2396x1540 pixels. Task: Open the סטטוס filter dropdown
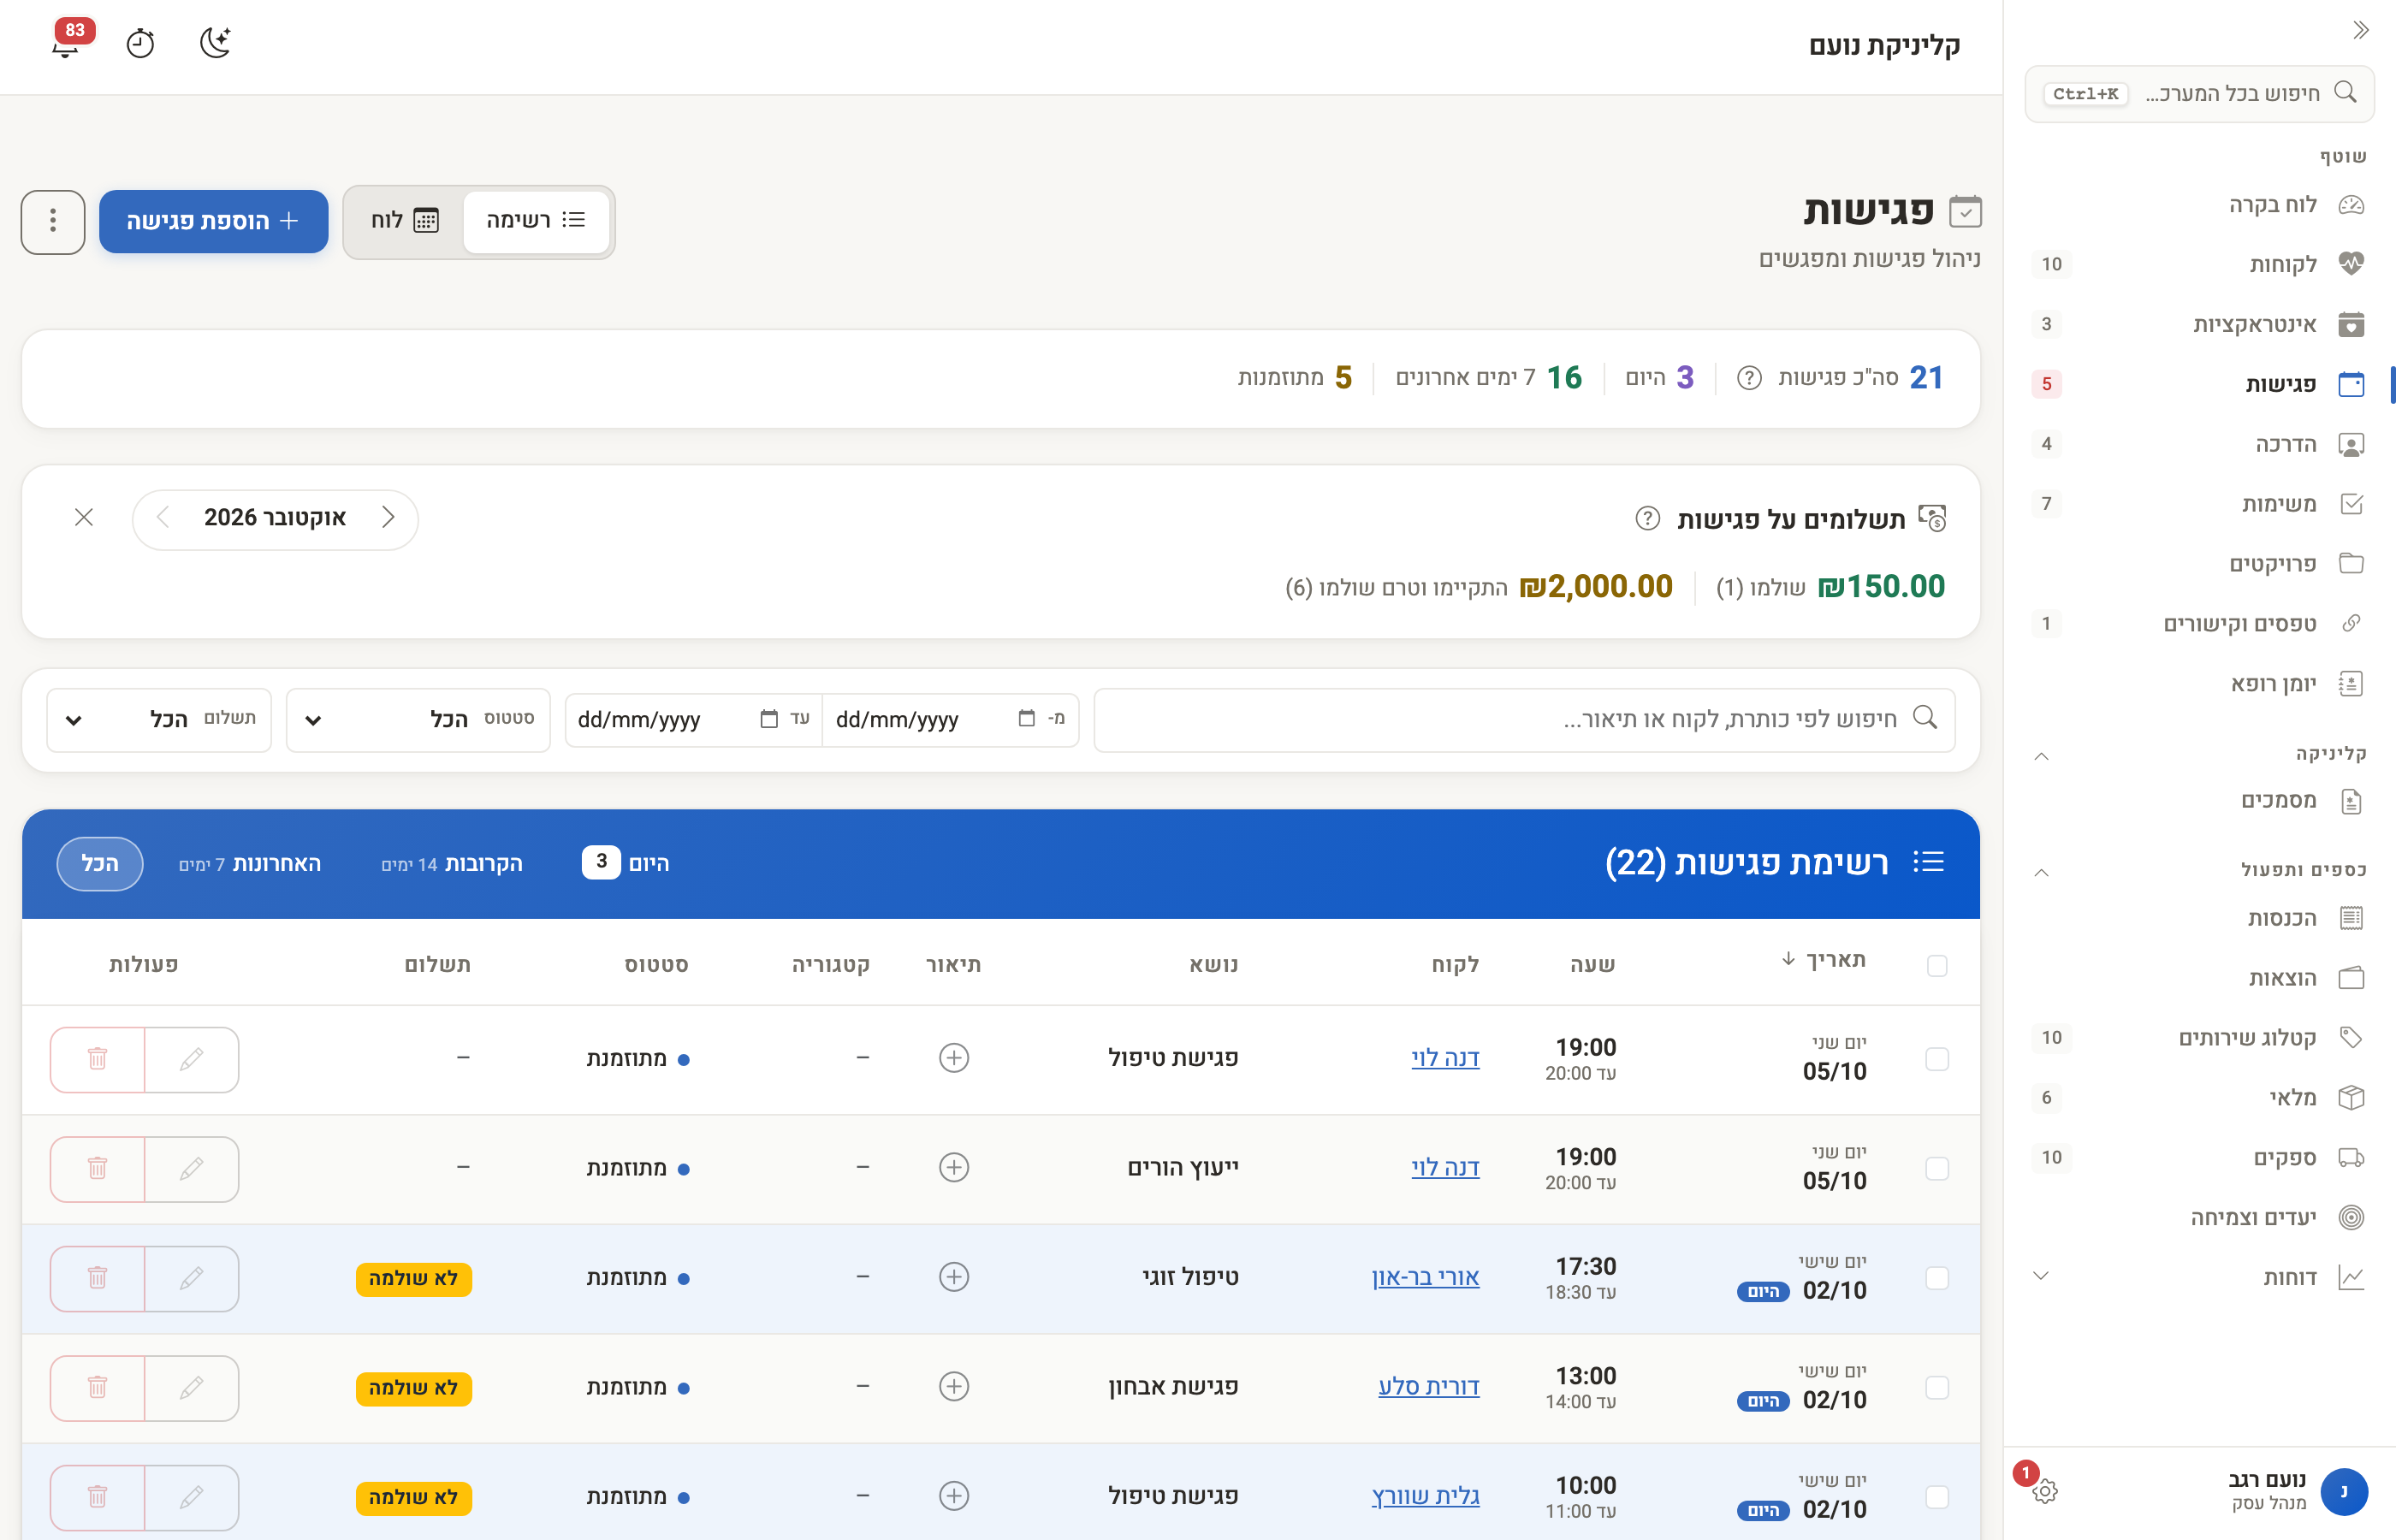coord(418,719)
